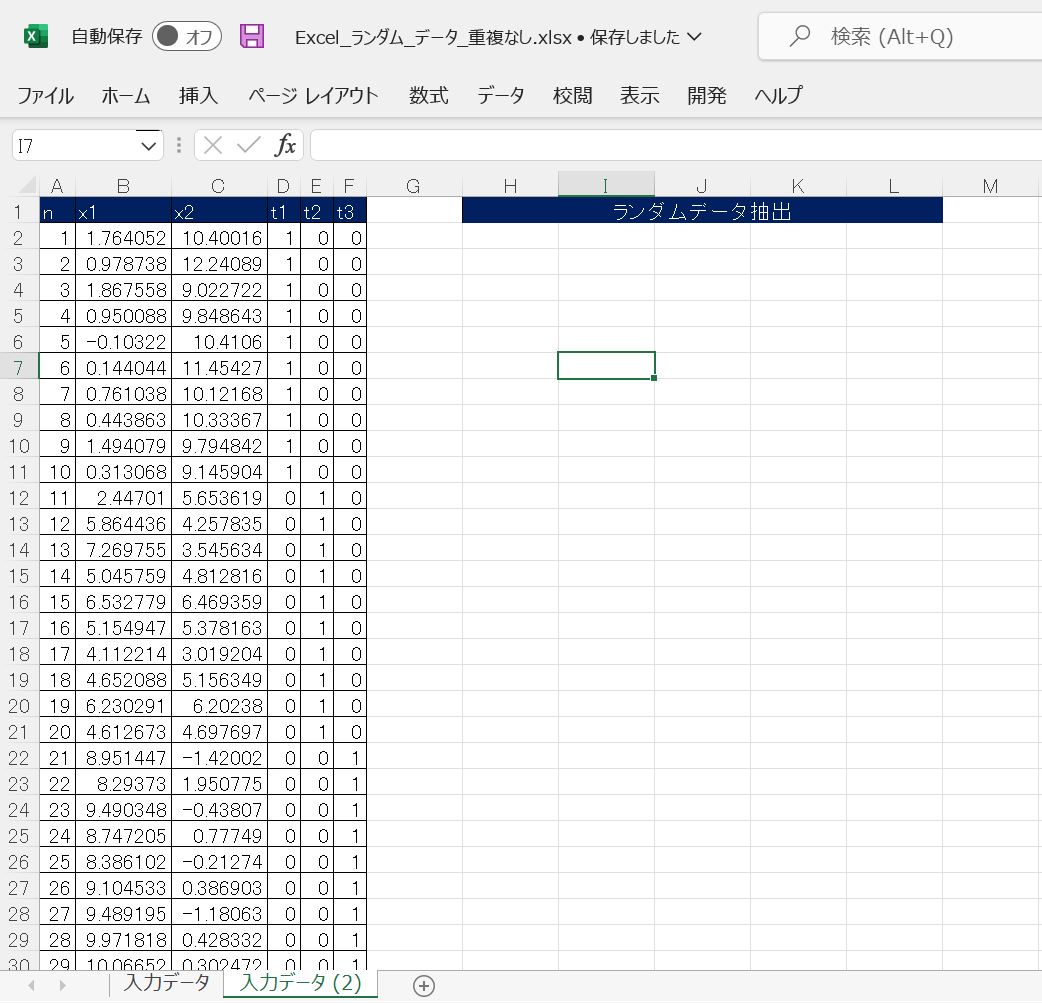Click the formula bar resize dots handle
The width and height of the screenshot is (1042, 1003).
(179, 145)
